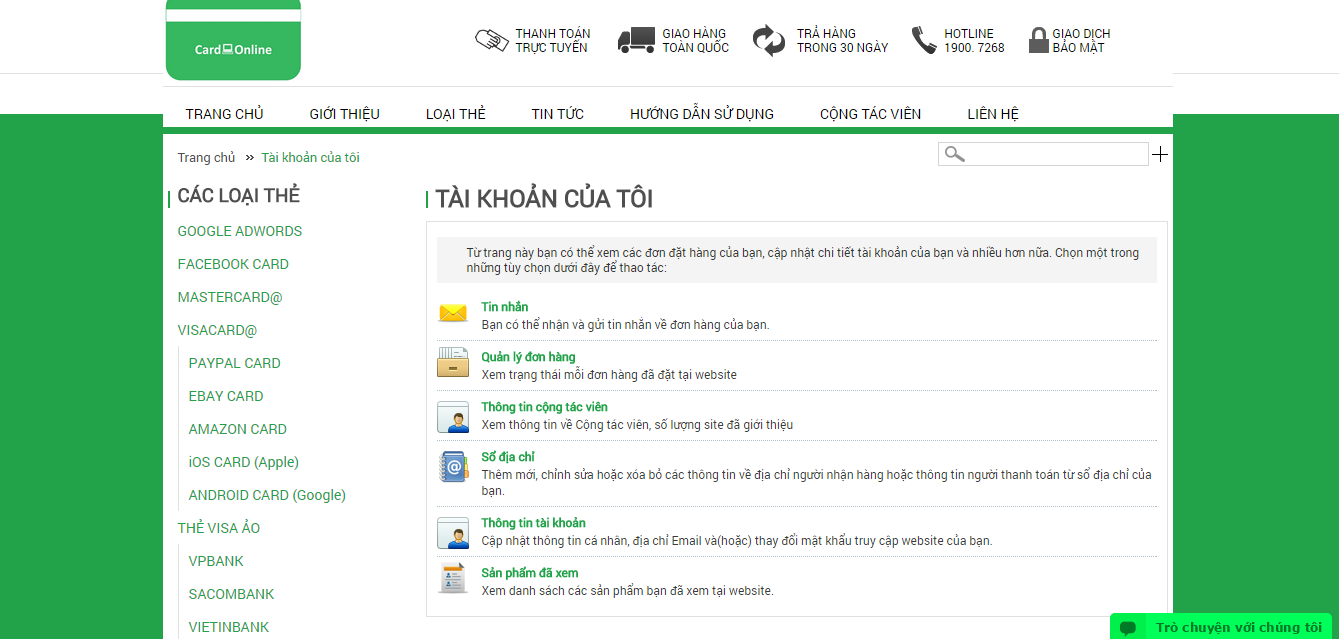The image size is (1339, 639).
Task: Click Tài khoản của tôi breadcrumb
Action: (311, 158)
